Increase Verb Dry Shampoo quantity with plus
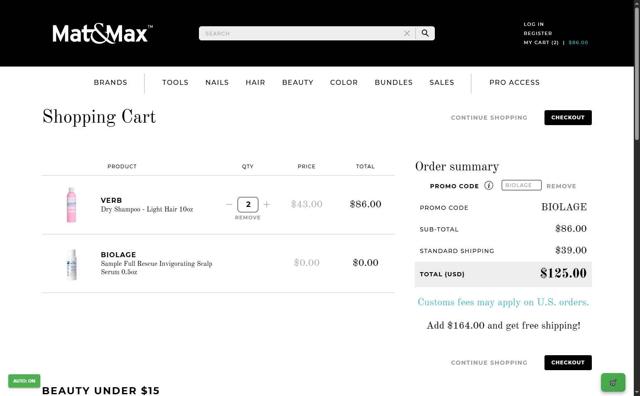 pos(267,204)
